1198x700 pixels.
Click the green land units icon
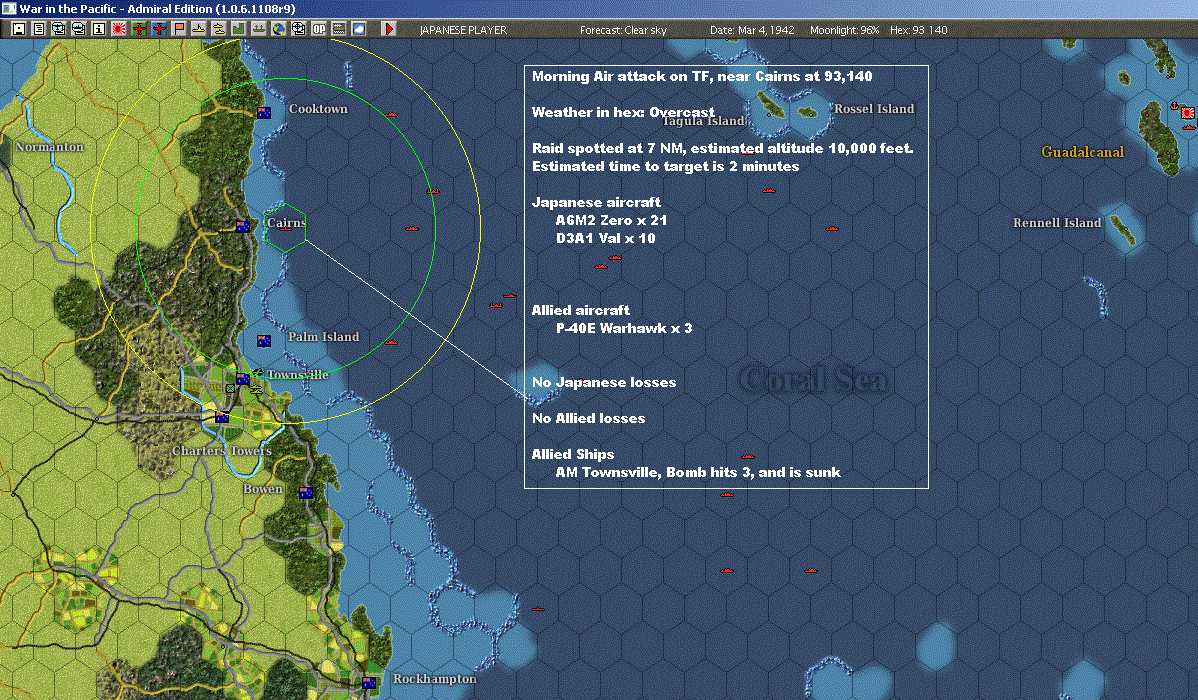click(x=238, y=29)
